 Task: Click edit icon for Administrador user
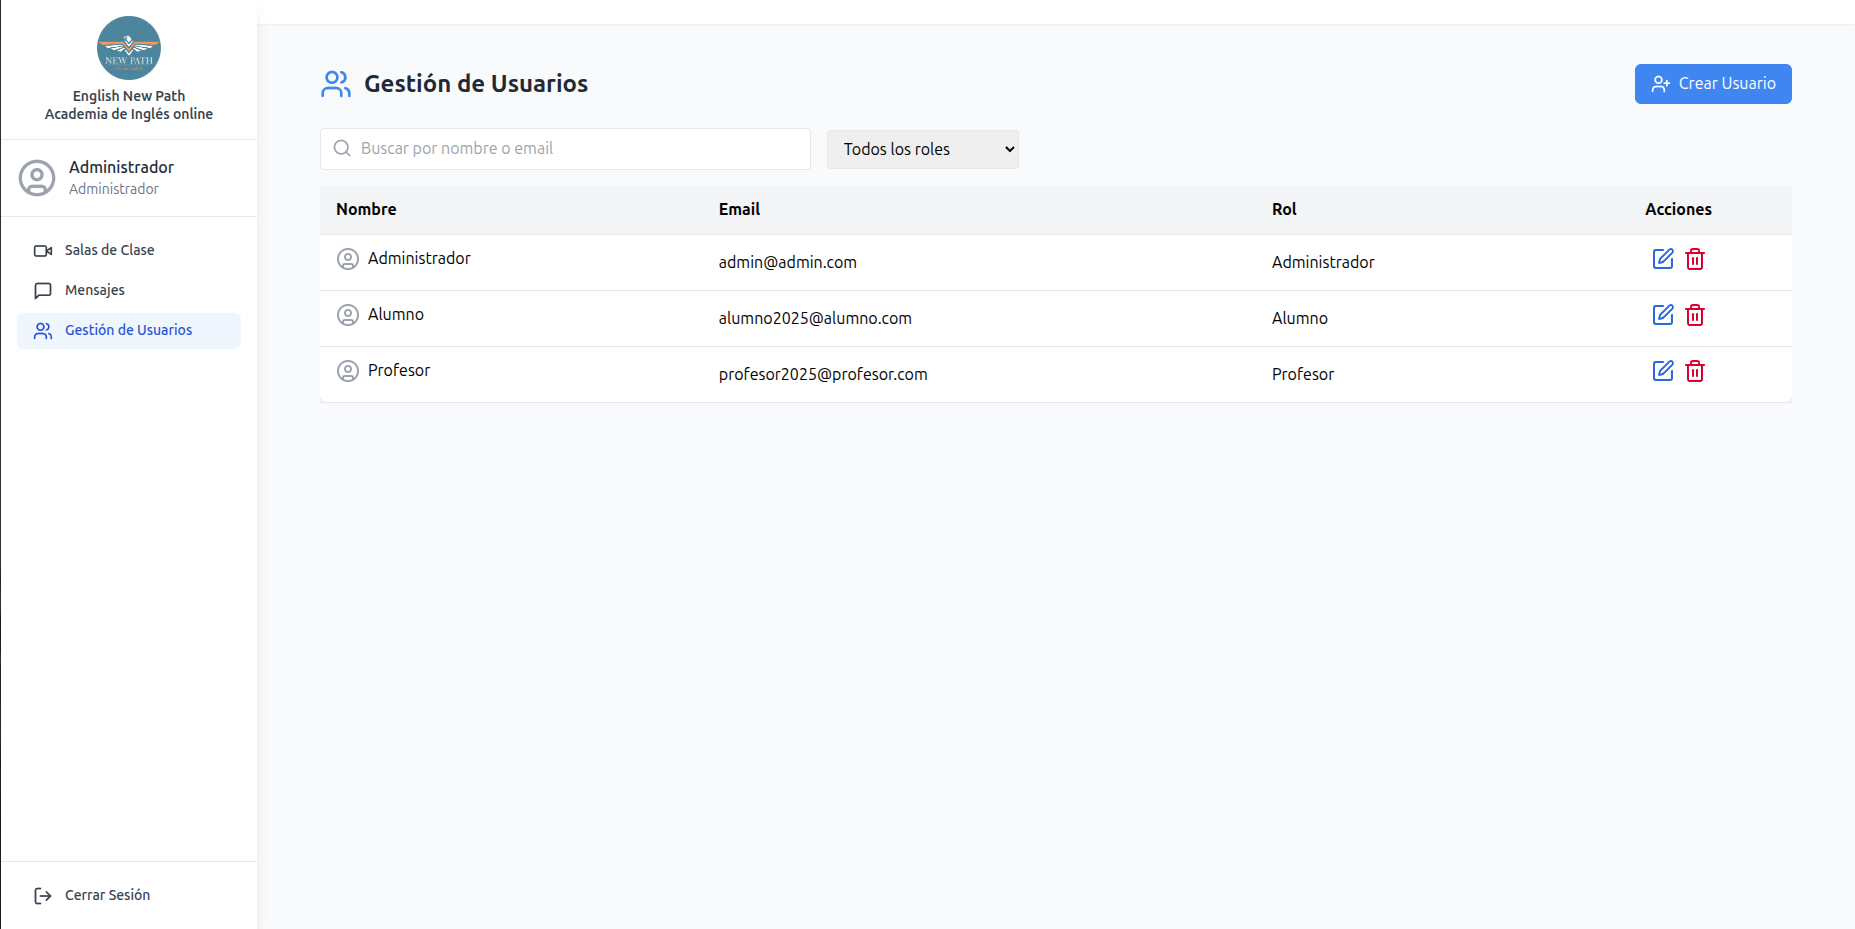point(1662,259)
